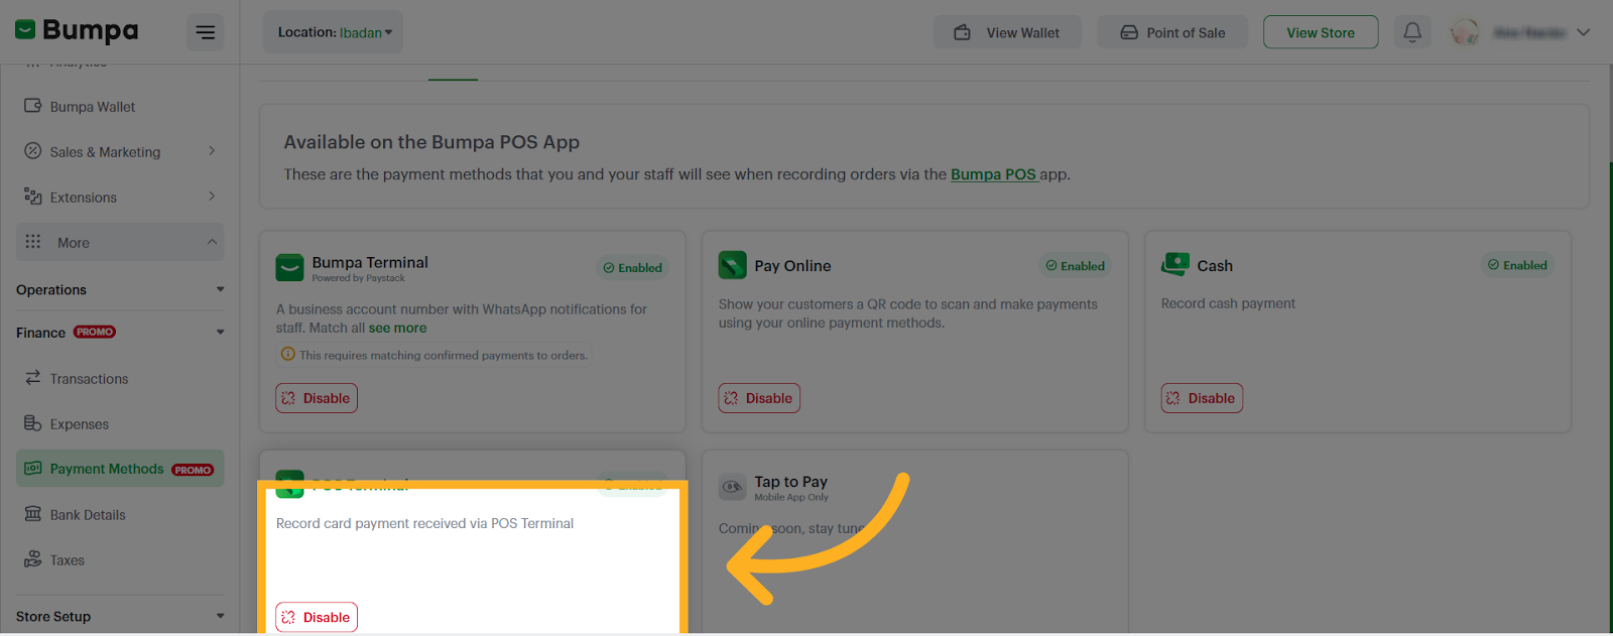Click the Expenses coins icon
The image size is (1613, 636).
tap(33, 423)
